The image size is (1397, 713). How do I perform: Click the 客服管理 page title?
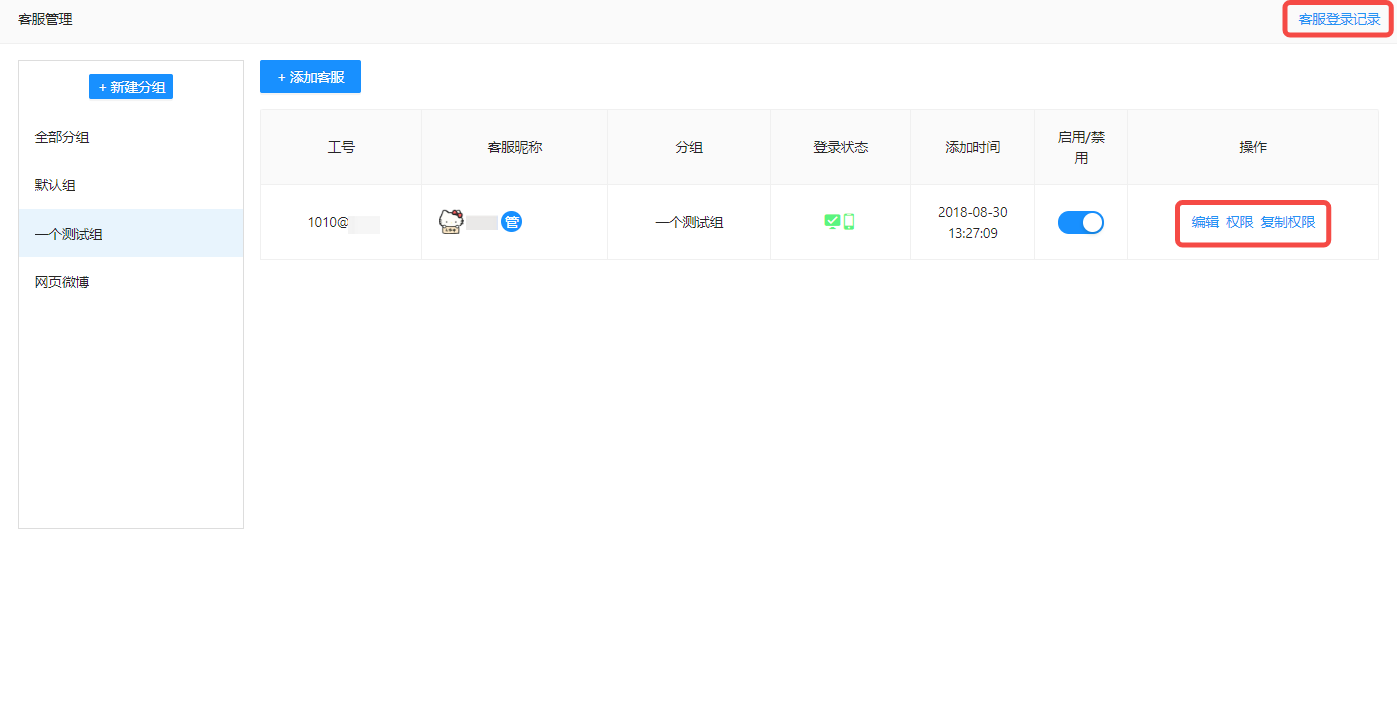[x=47, y=19]
